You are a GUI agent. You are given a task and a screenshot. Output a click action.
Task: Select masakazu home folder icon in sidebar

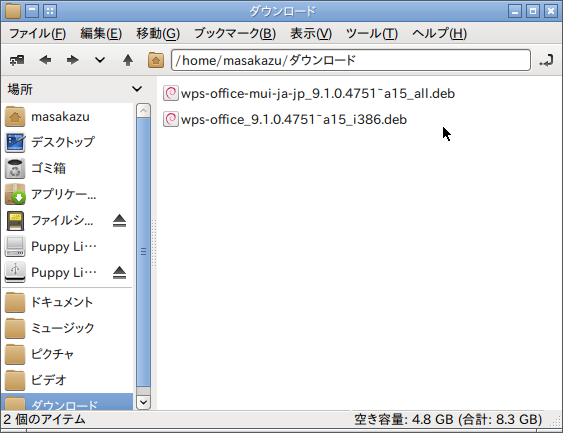click(x=15, y=117)
